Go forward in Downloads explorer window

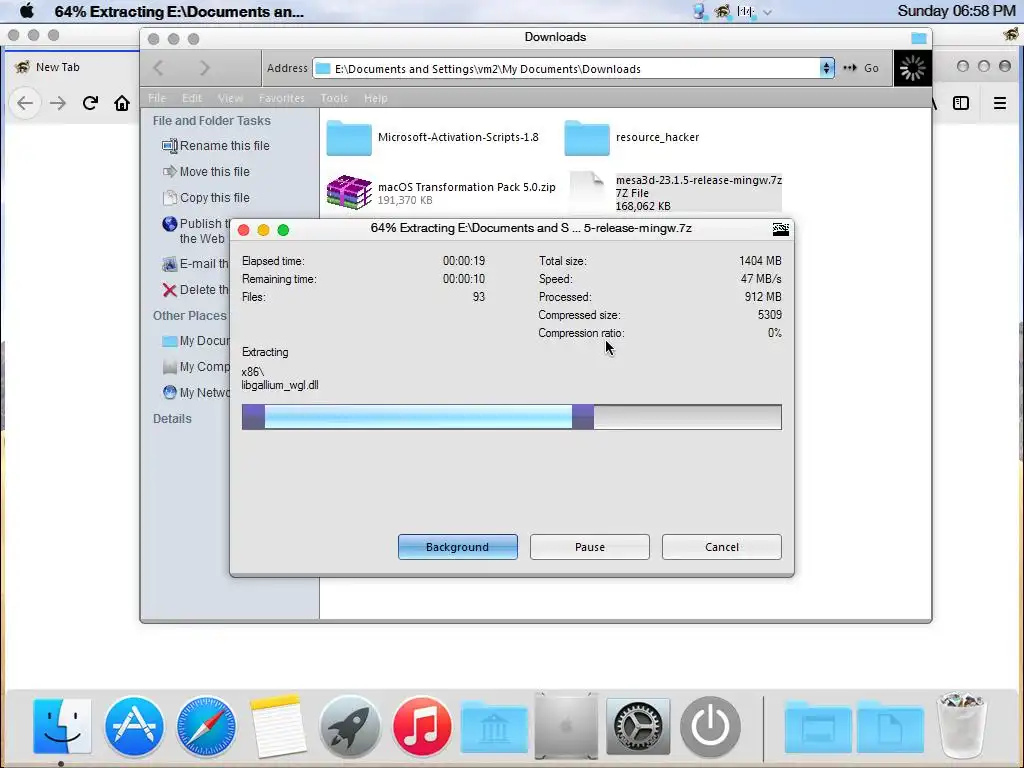coord(204,67)
